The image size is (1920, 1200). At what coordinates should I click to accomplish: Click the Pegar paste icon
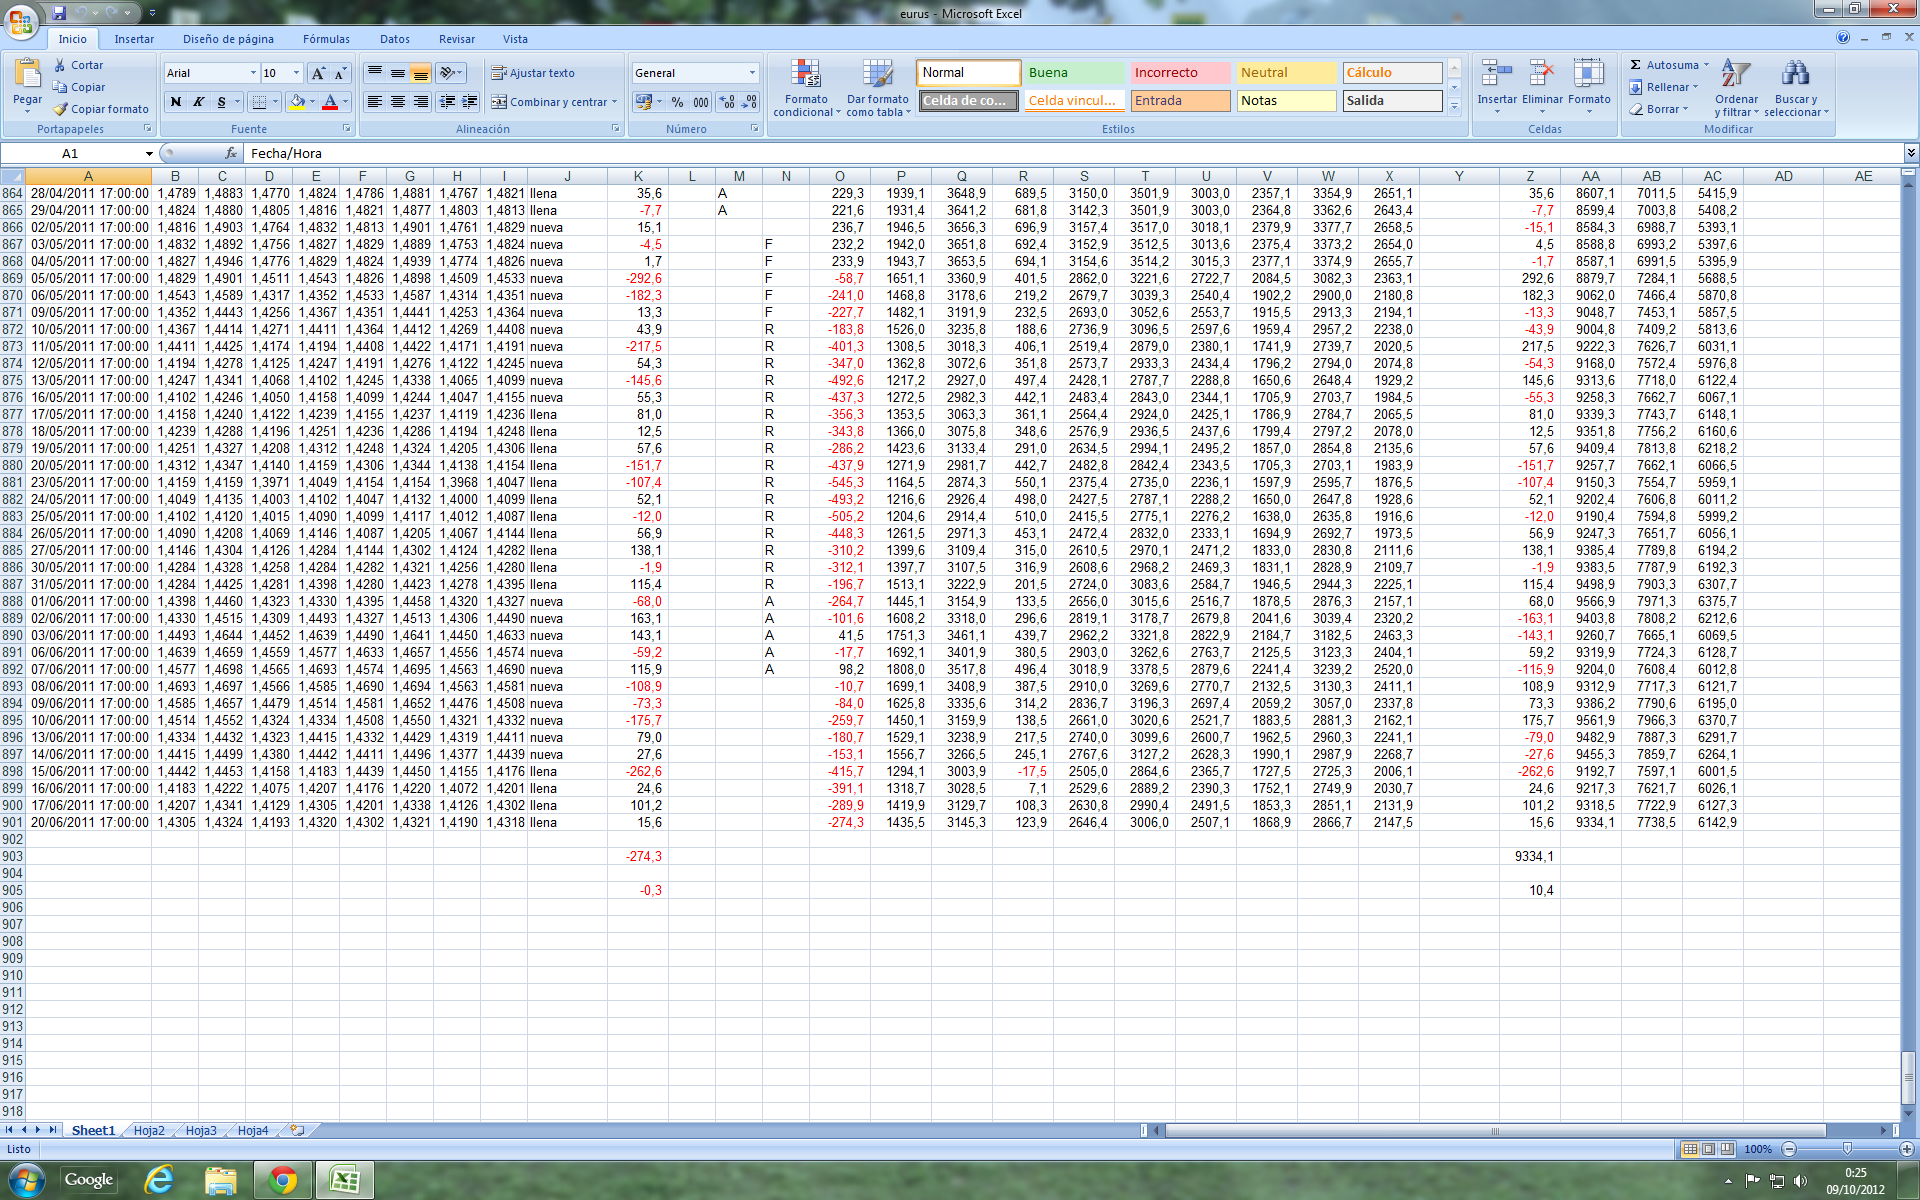[27, 75]
